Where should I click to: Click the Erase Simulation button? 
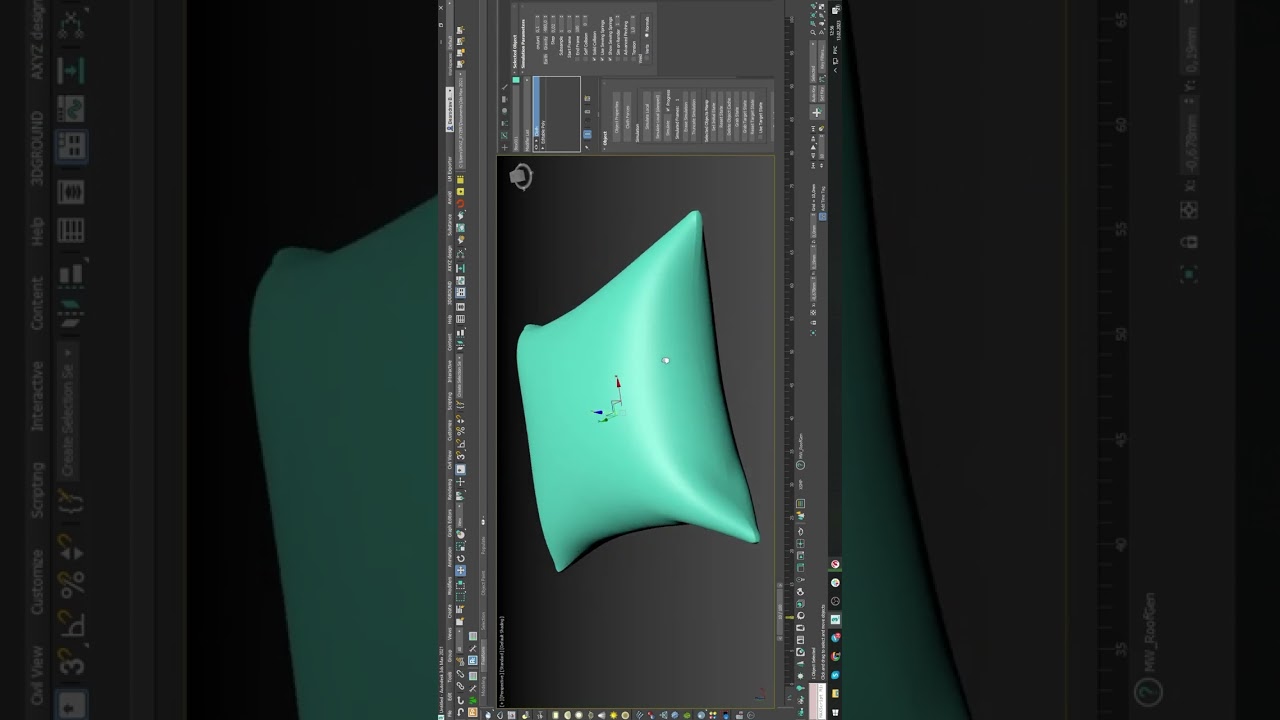(x=685, y=116)
